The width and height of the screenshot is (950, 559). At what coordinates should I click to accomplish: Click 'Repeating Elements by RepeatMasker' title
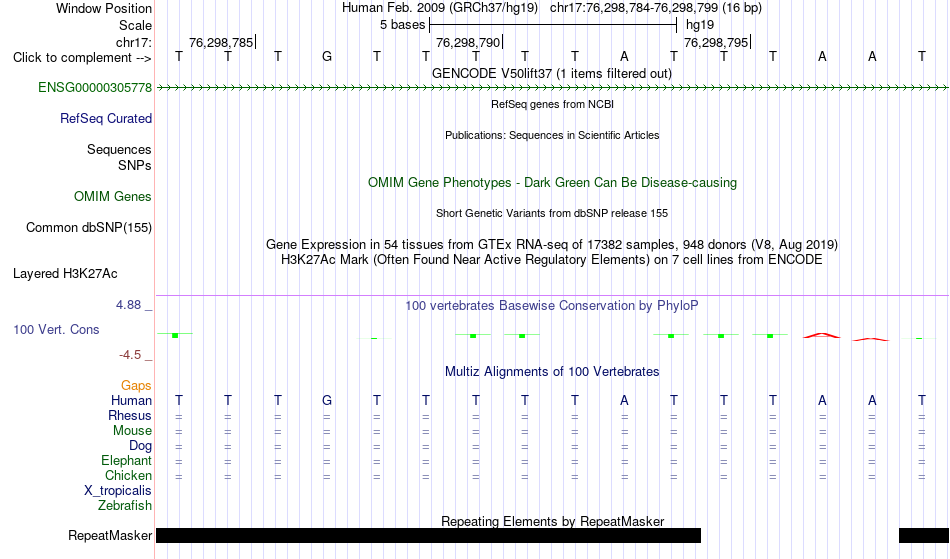coord(553,521)
